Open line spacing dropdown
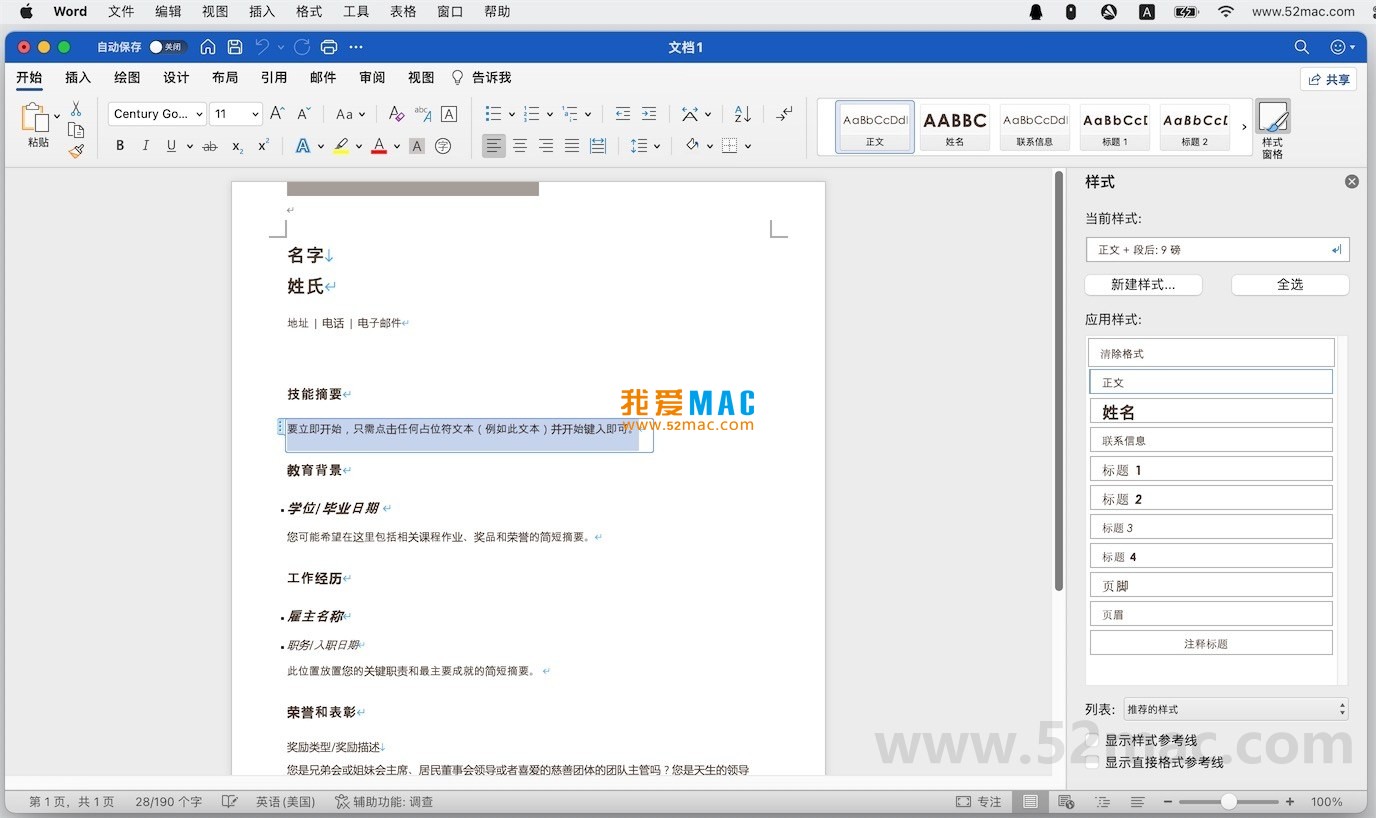The height and width of the screenshot is (818, 1376). pyautogui.click(x=645, y=146)
